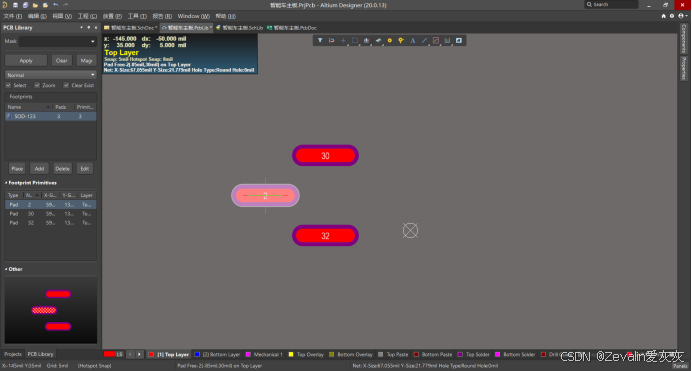Click the yellow pin marker tool icon
The height and width of the screenshot is (371, 692).
click(401, 41)
